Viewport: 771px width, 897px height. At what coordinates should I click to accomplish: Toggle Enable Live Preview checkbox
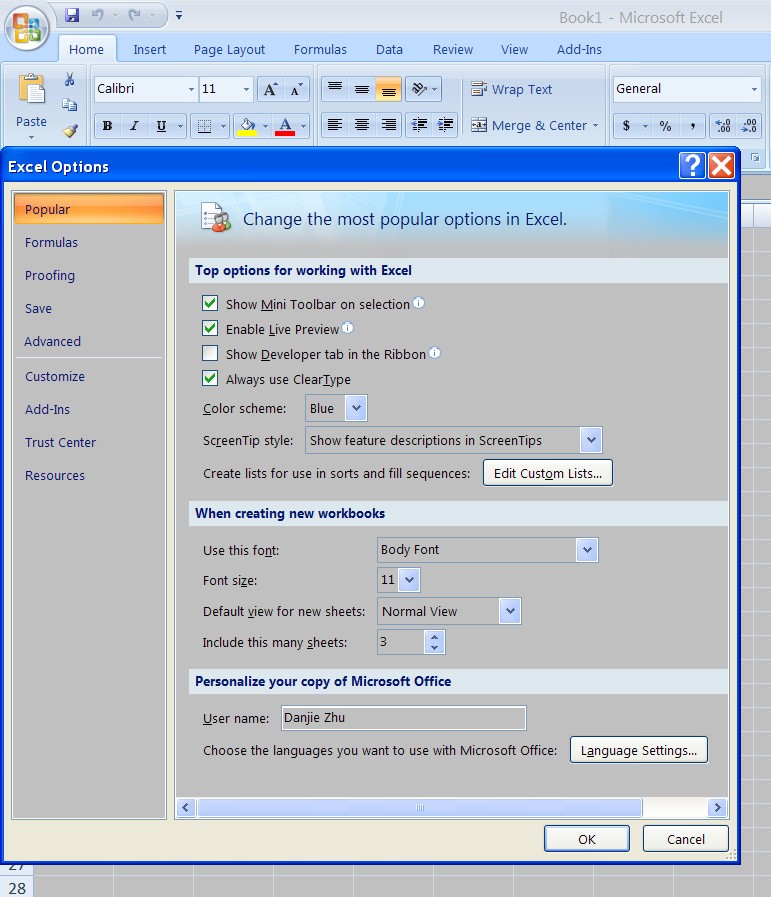pyautogui.click(x=210, y=328)
